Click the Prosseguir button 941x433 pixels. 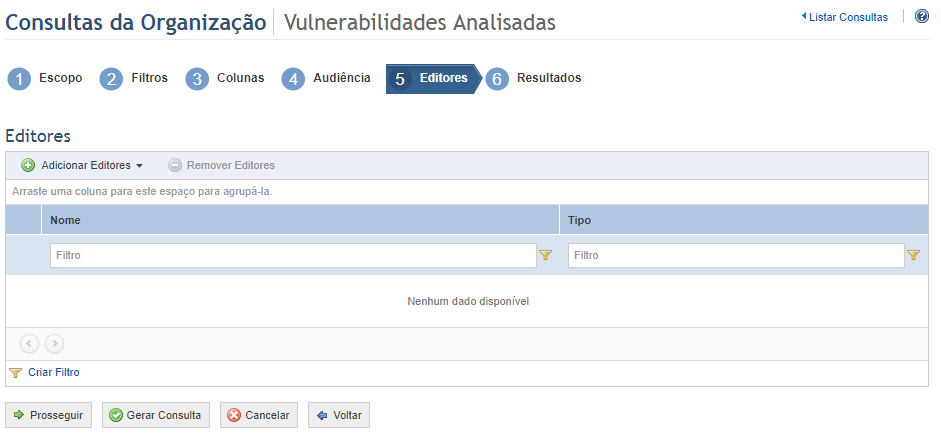pos(49,415)
